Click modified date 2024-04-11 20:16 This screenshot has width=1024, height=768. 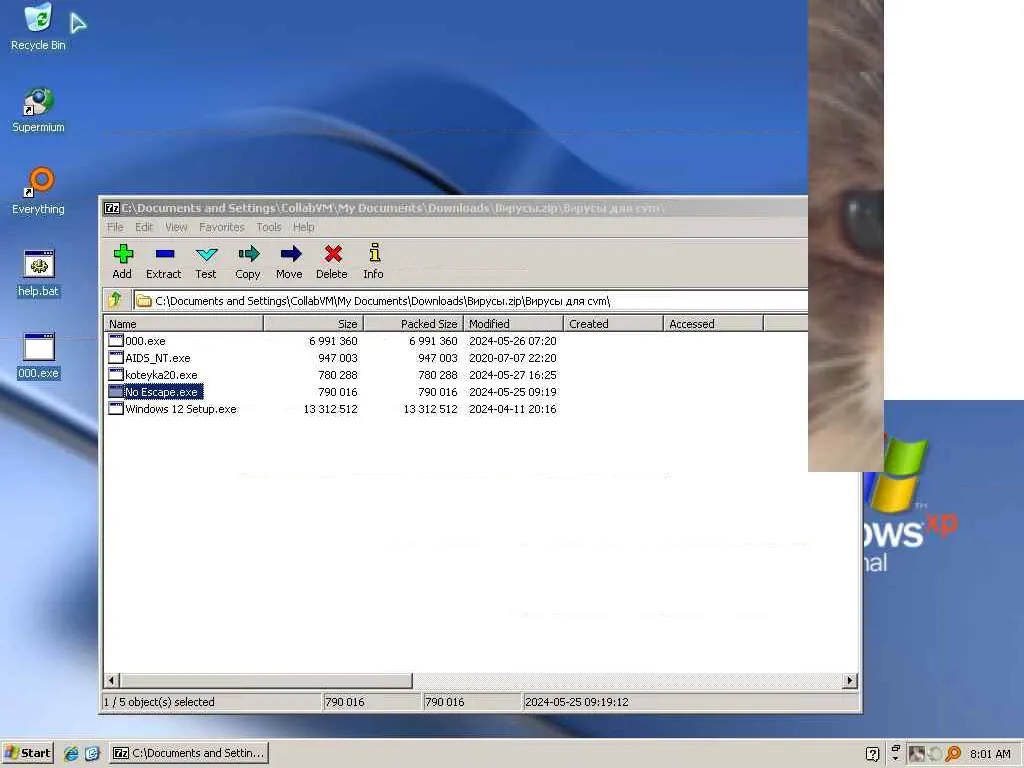point(513,409)
